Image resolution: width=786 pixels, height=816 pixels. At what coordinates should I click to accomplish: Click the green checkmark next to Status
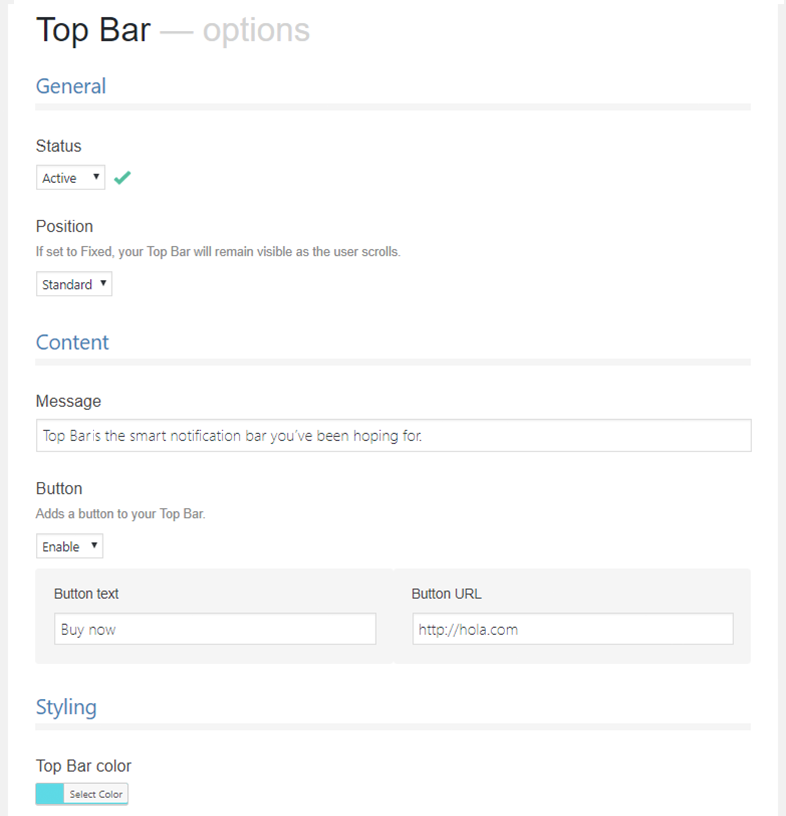122,178
